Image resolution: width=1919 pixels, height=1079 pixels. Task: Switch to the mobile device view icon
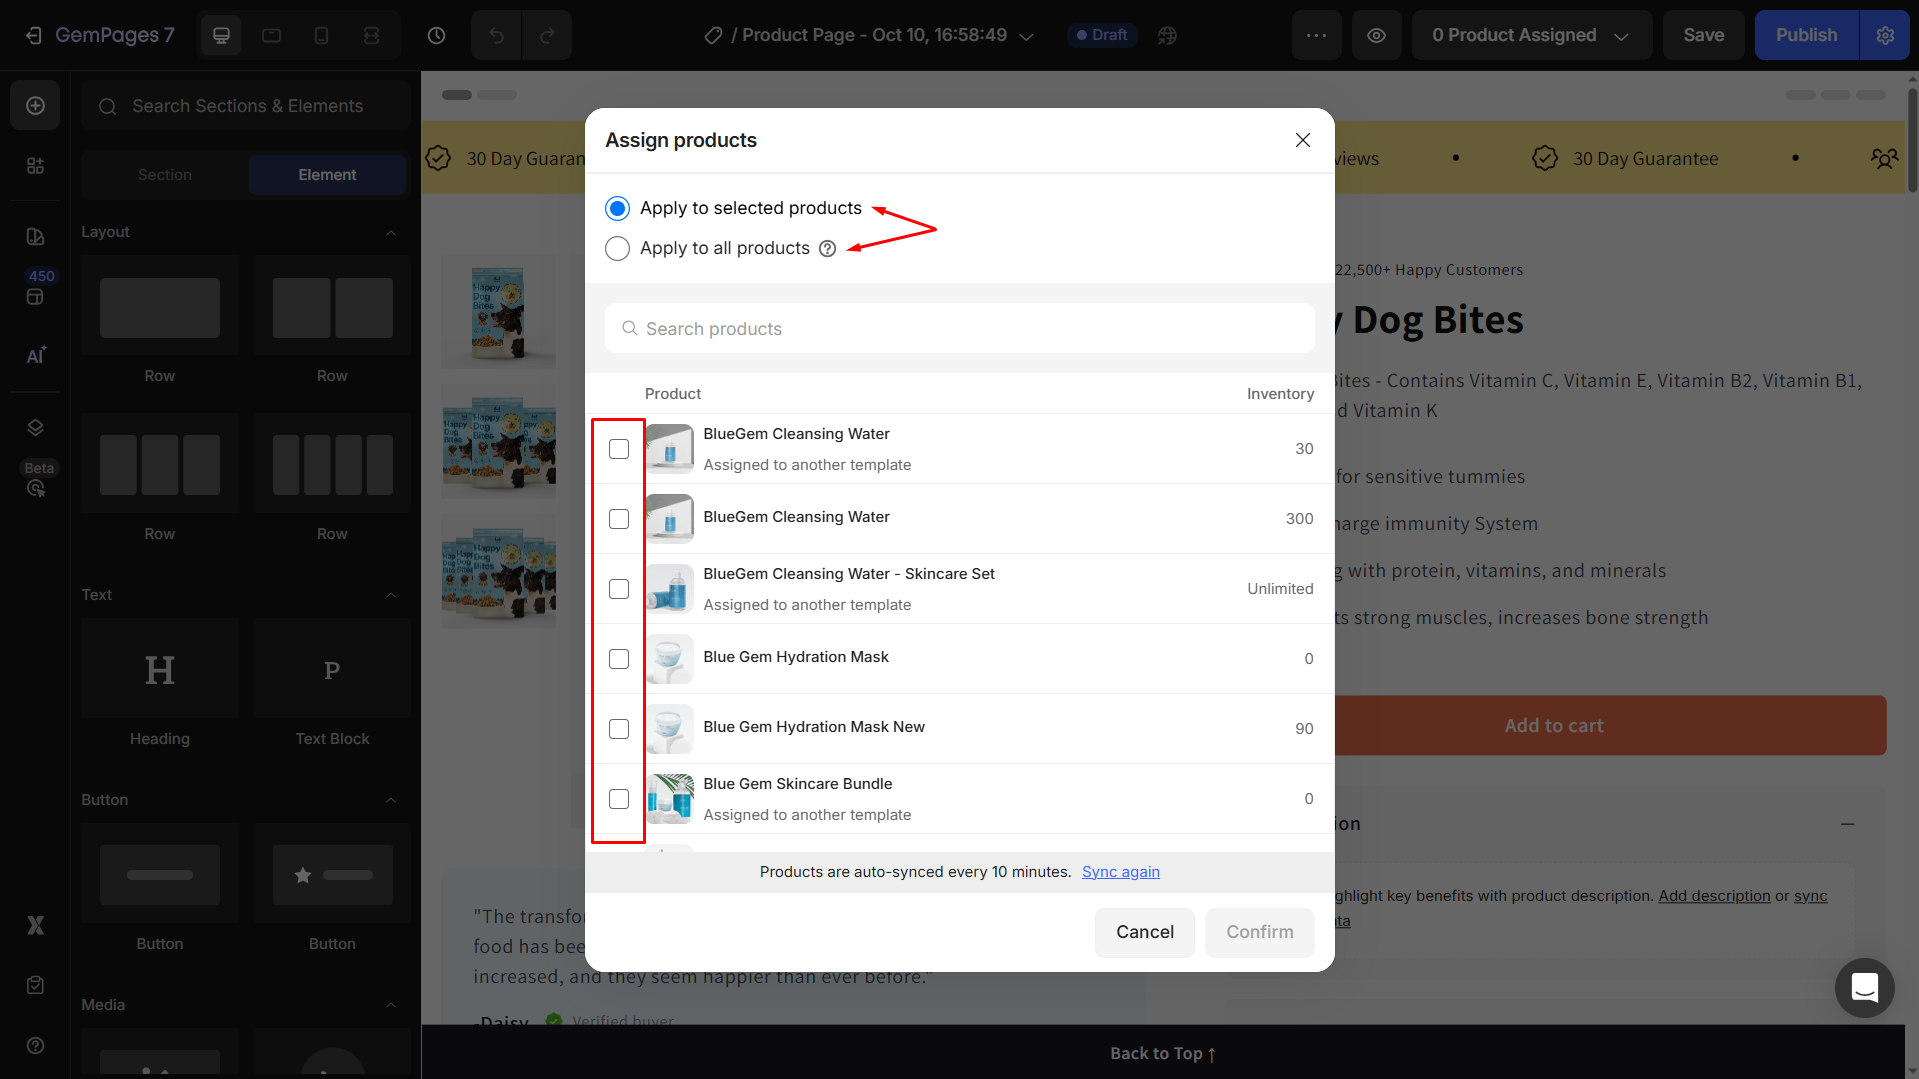click(x=321, y=35)
